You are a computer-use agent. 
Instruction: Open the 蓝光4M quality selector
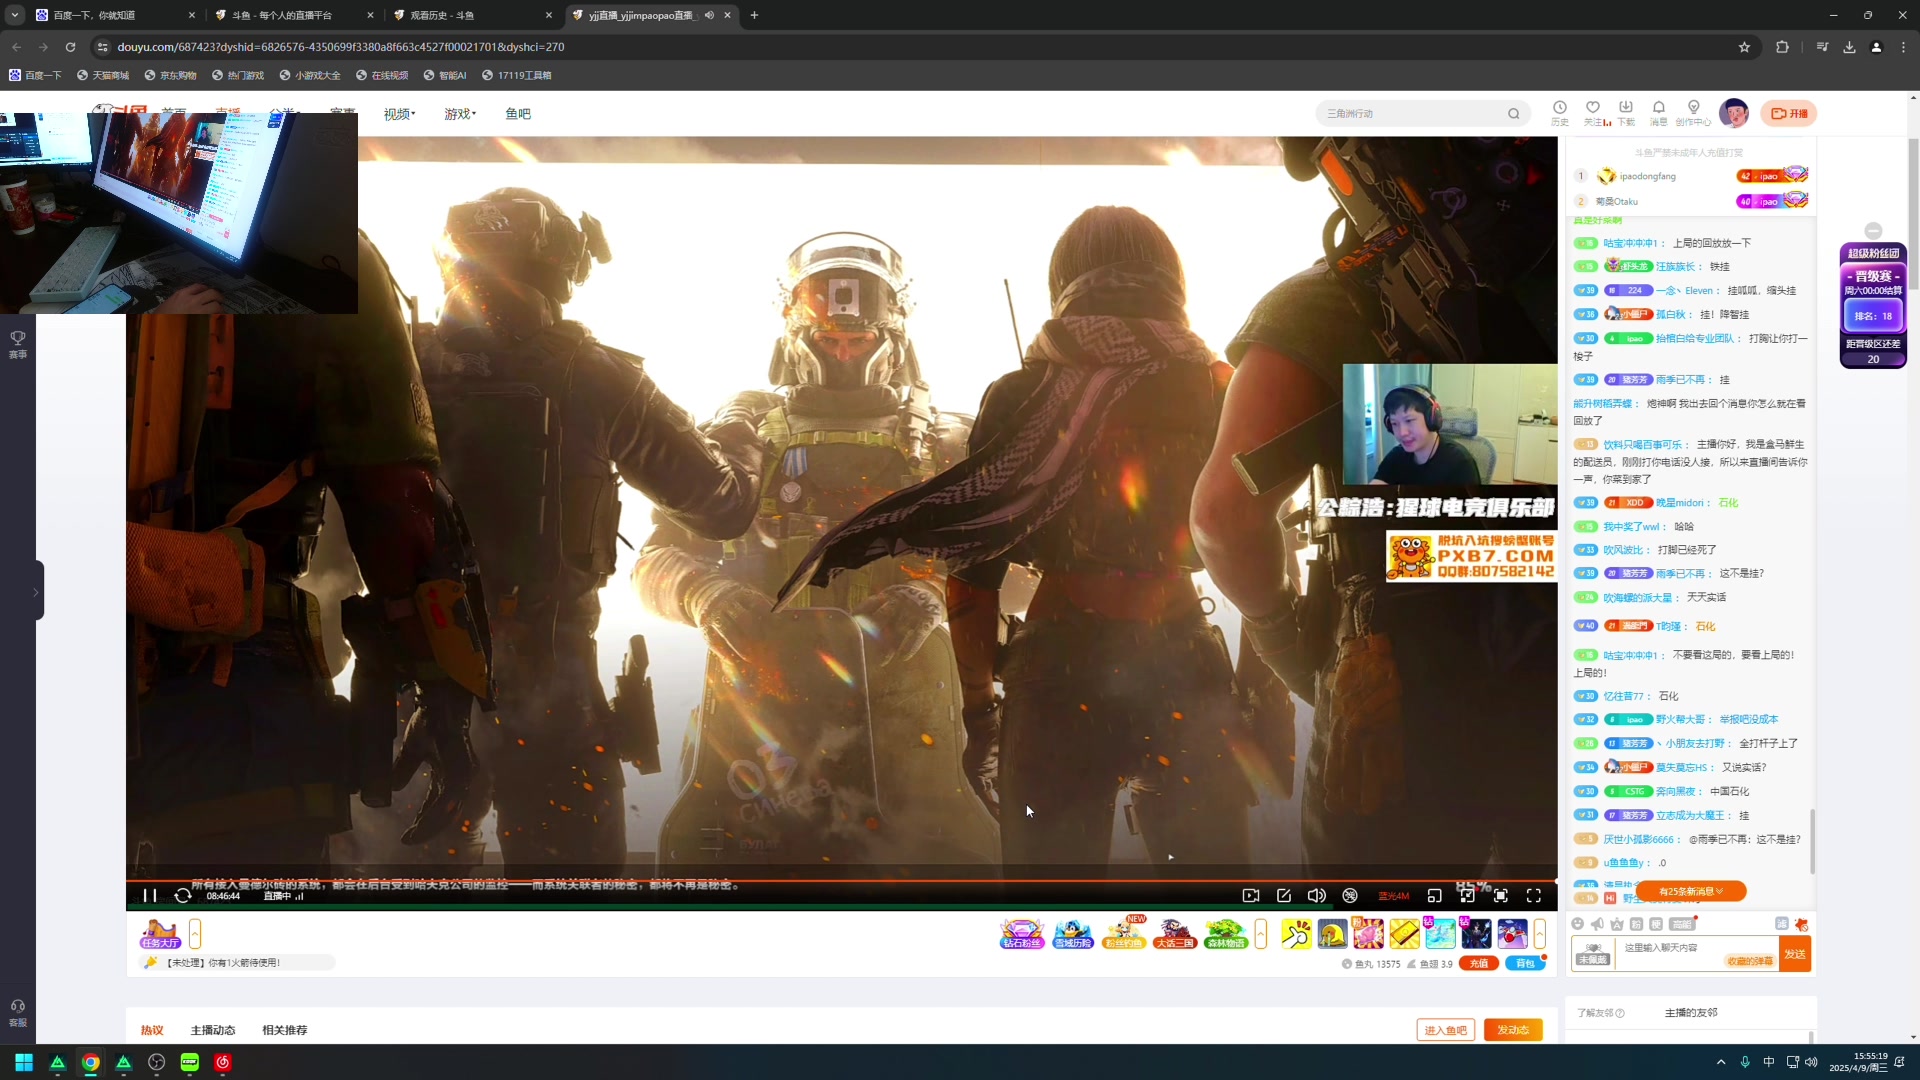(x=1393, y=896)
